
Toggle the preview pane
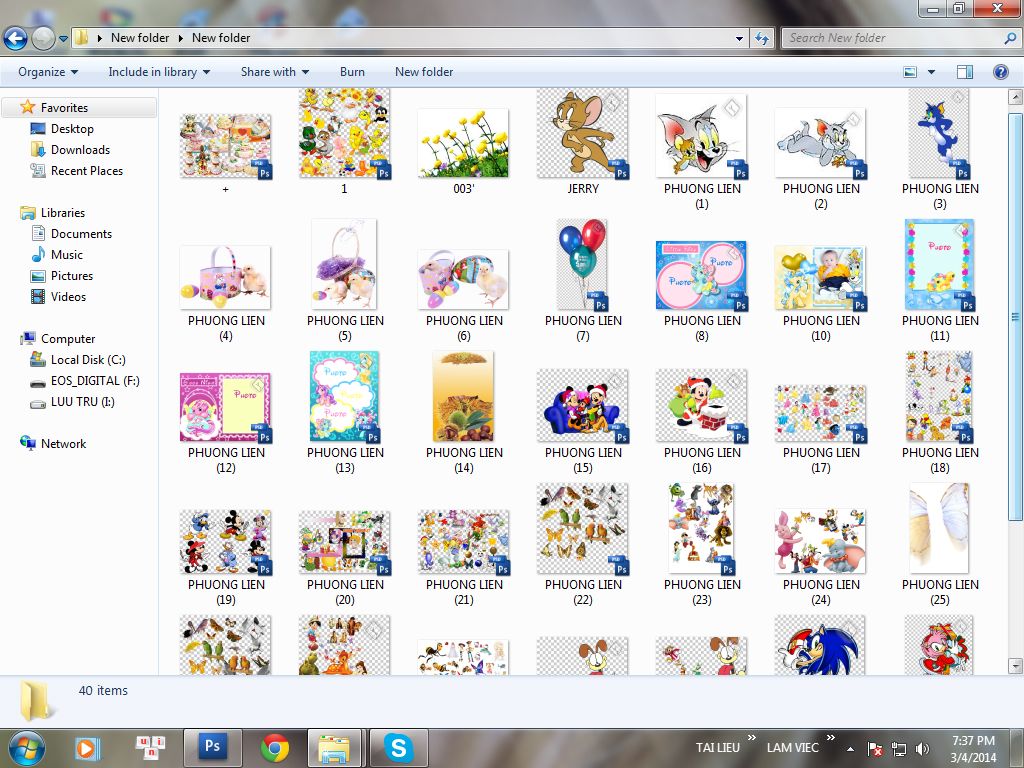[965, 72]
